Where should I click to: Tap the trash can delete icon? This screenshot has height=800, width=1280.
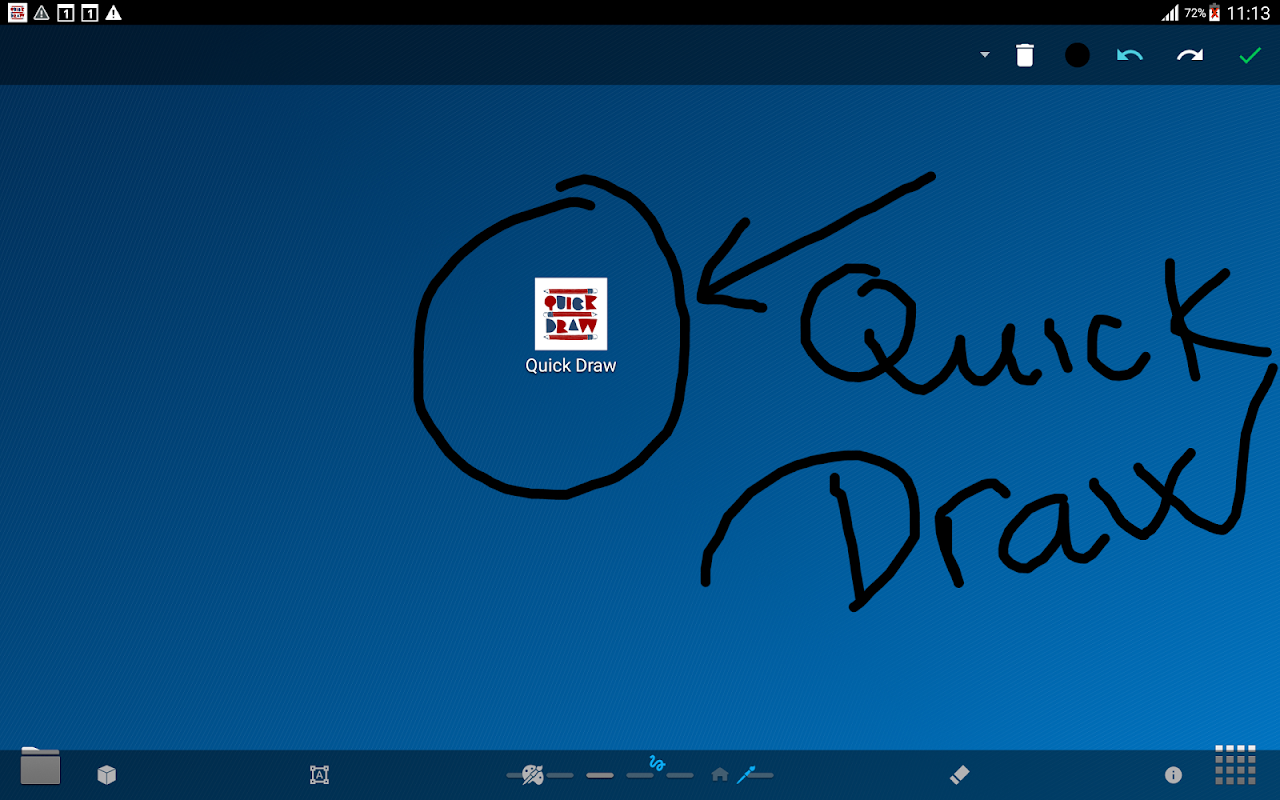pyautogui.click(x=1024, y=55)
